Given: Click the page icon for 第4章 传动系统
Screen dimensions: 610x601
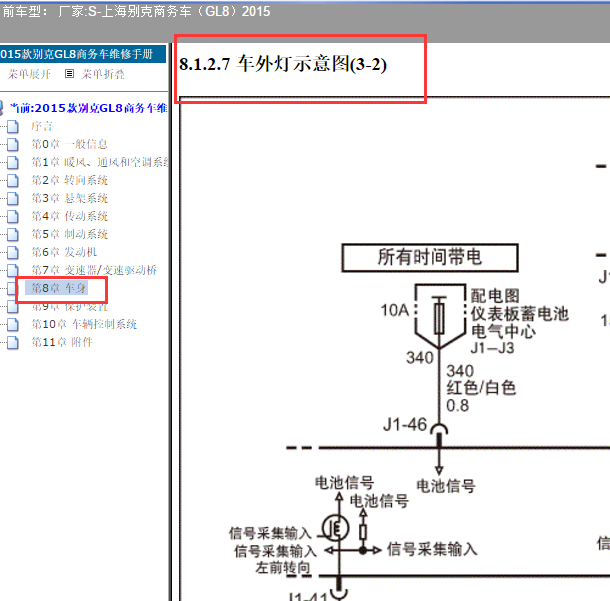Looking at the screenshot, I should tap(13, 216).
